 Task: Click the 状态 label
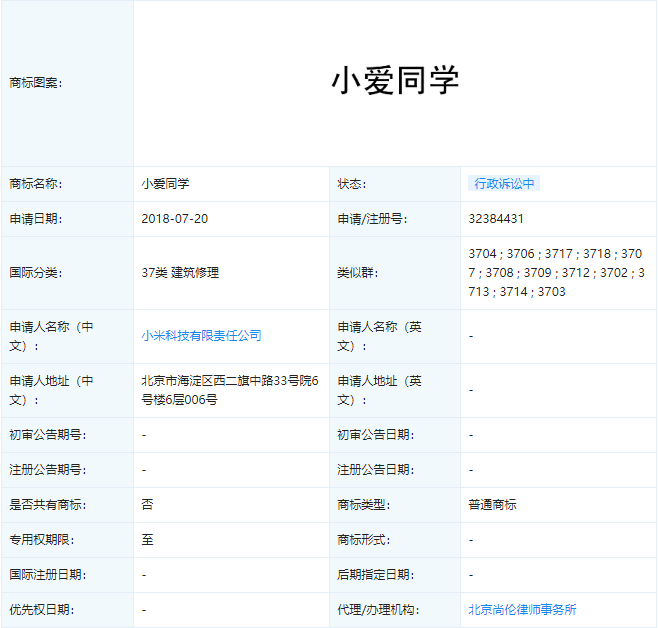[352, 184]
